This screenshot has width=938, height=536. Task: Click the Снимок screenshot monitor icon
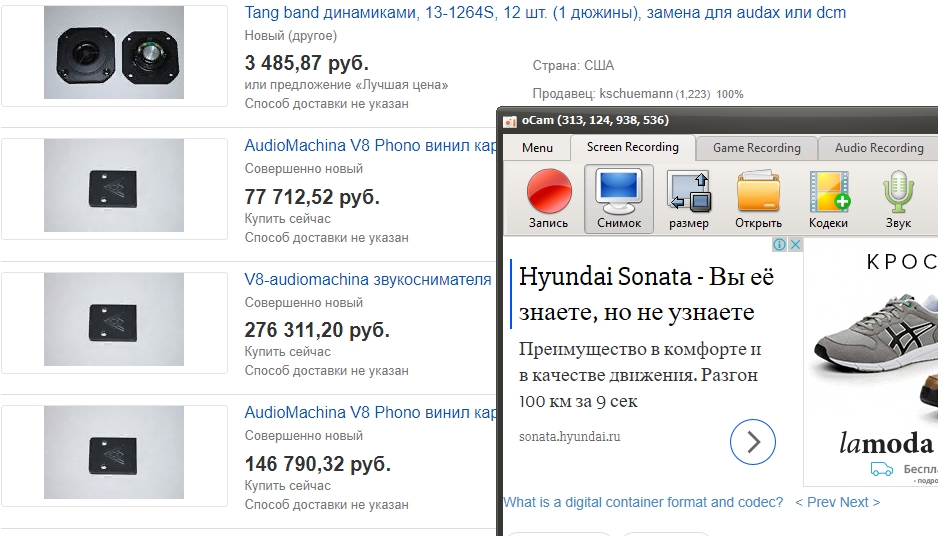pos(618,198)
